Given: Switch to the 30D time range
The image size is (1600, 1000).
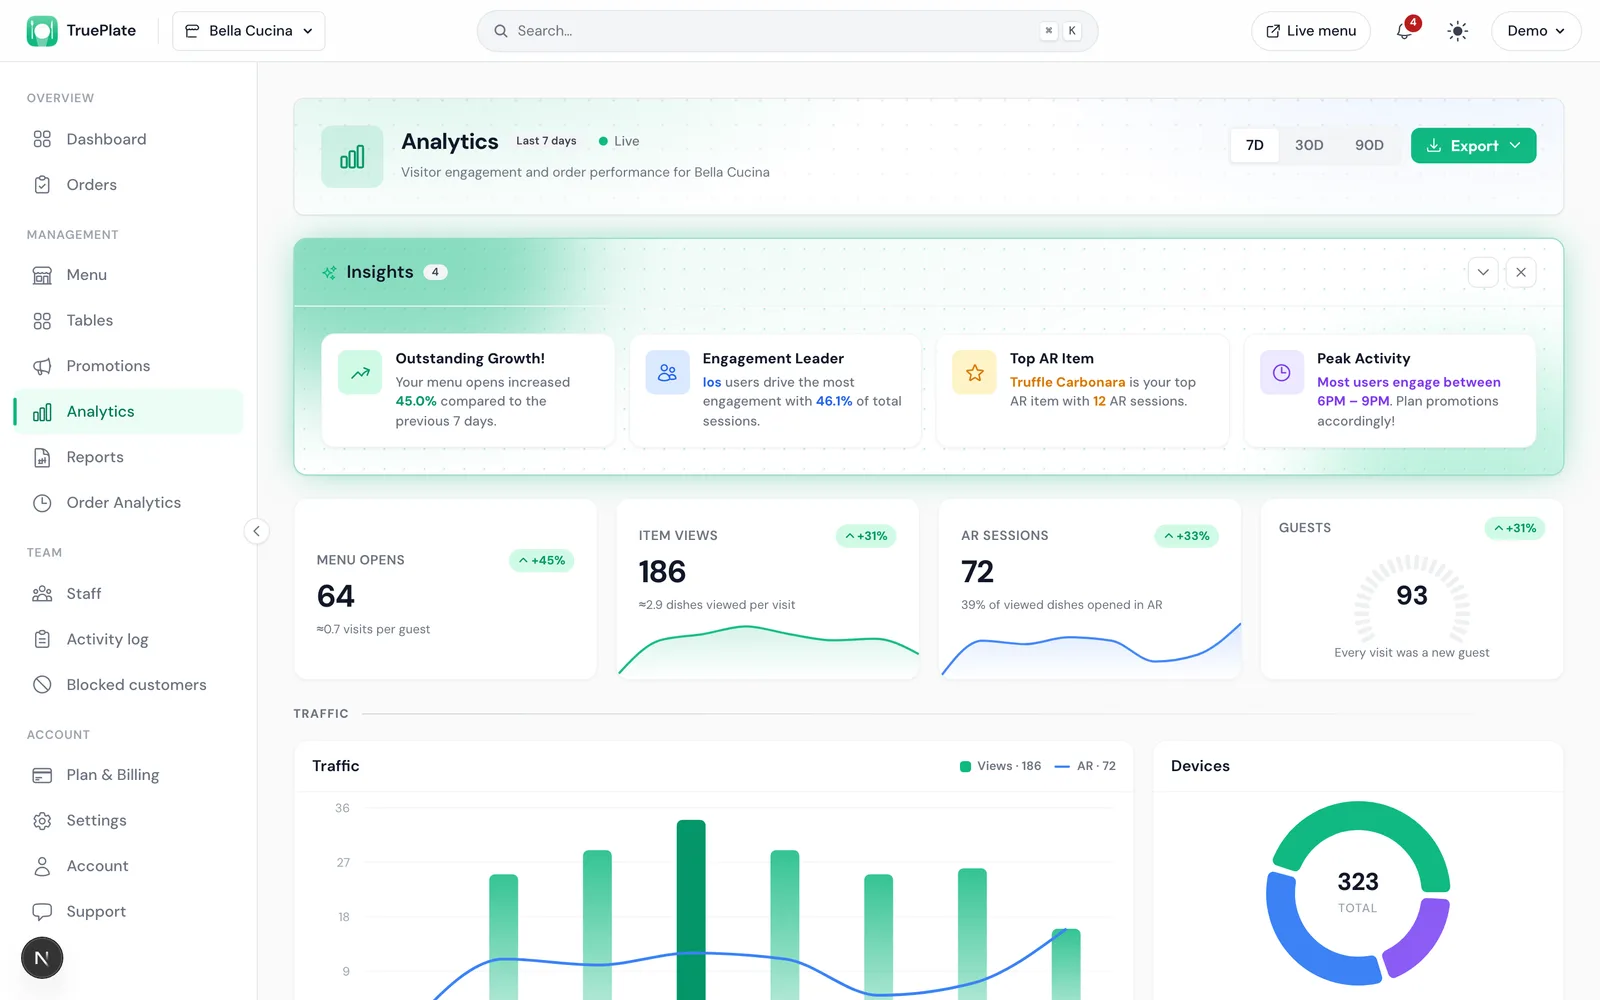Looking at the screenshot, I should point(1308,145).
